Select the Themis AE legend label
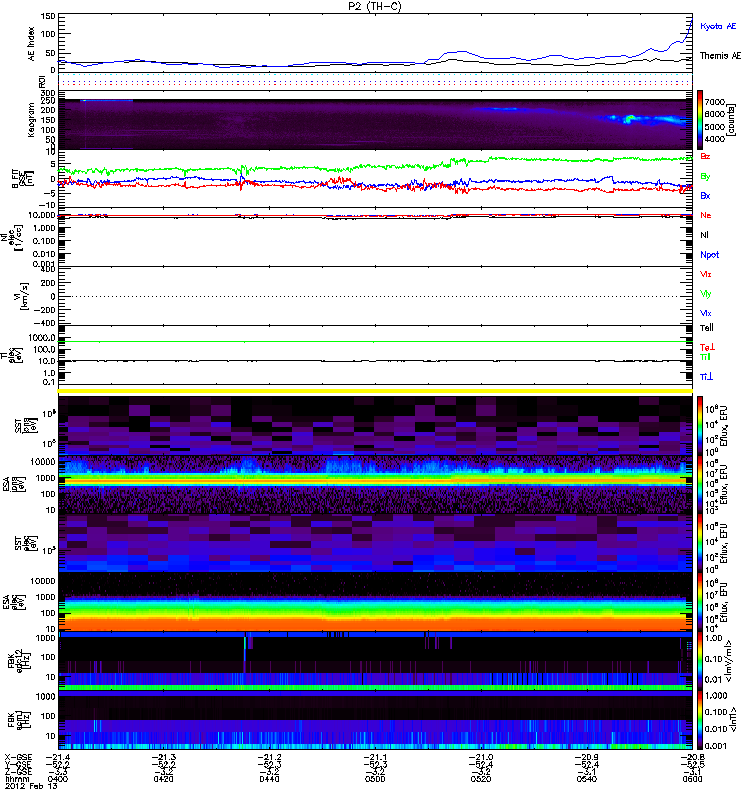750x800 pixels. pyautogui.click(x=720, y=56)
